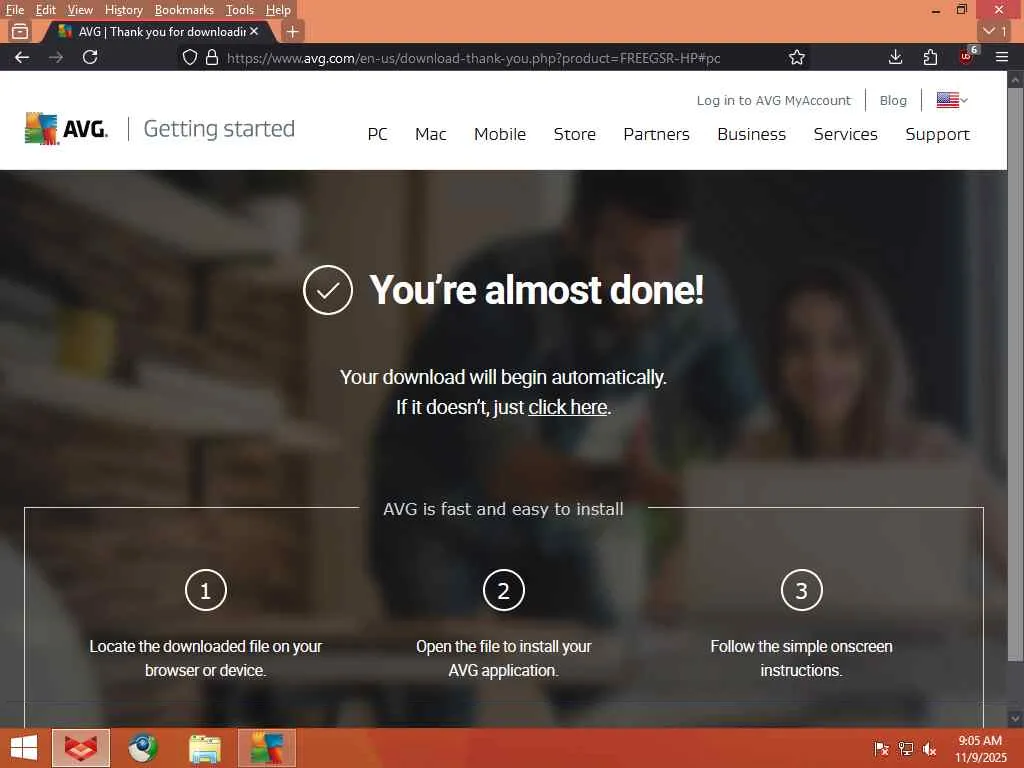Open File Explorer from taskbar
This screenshot has width=1024, height=768.
click(x=205, y=748)
